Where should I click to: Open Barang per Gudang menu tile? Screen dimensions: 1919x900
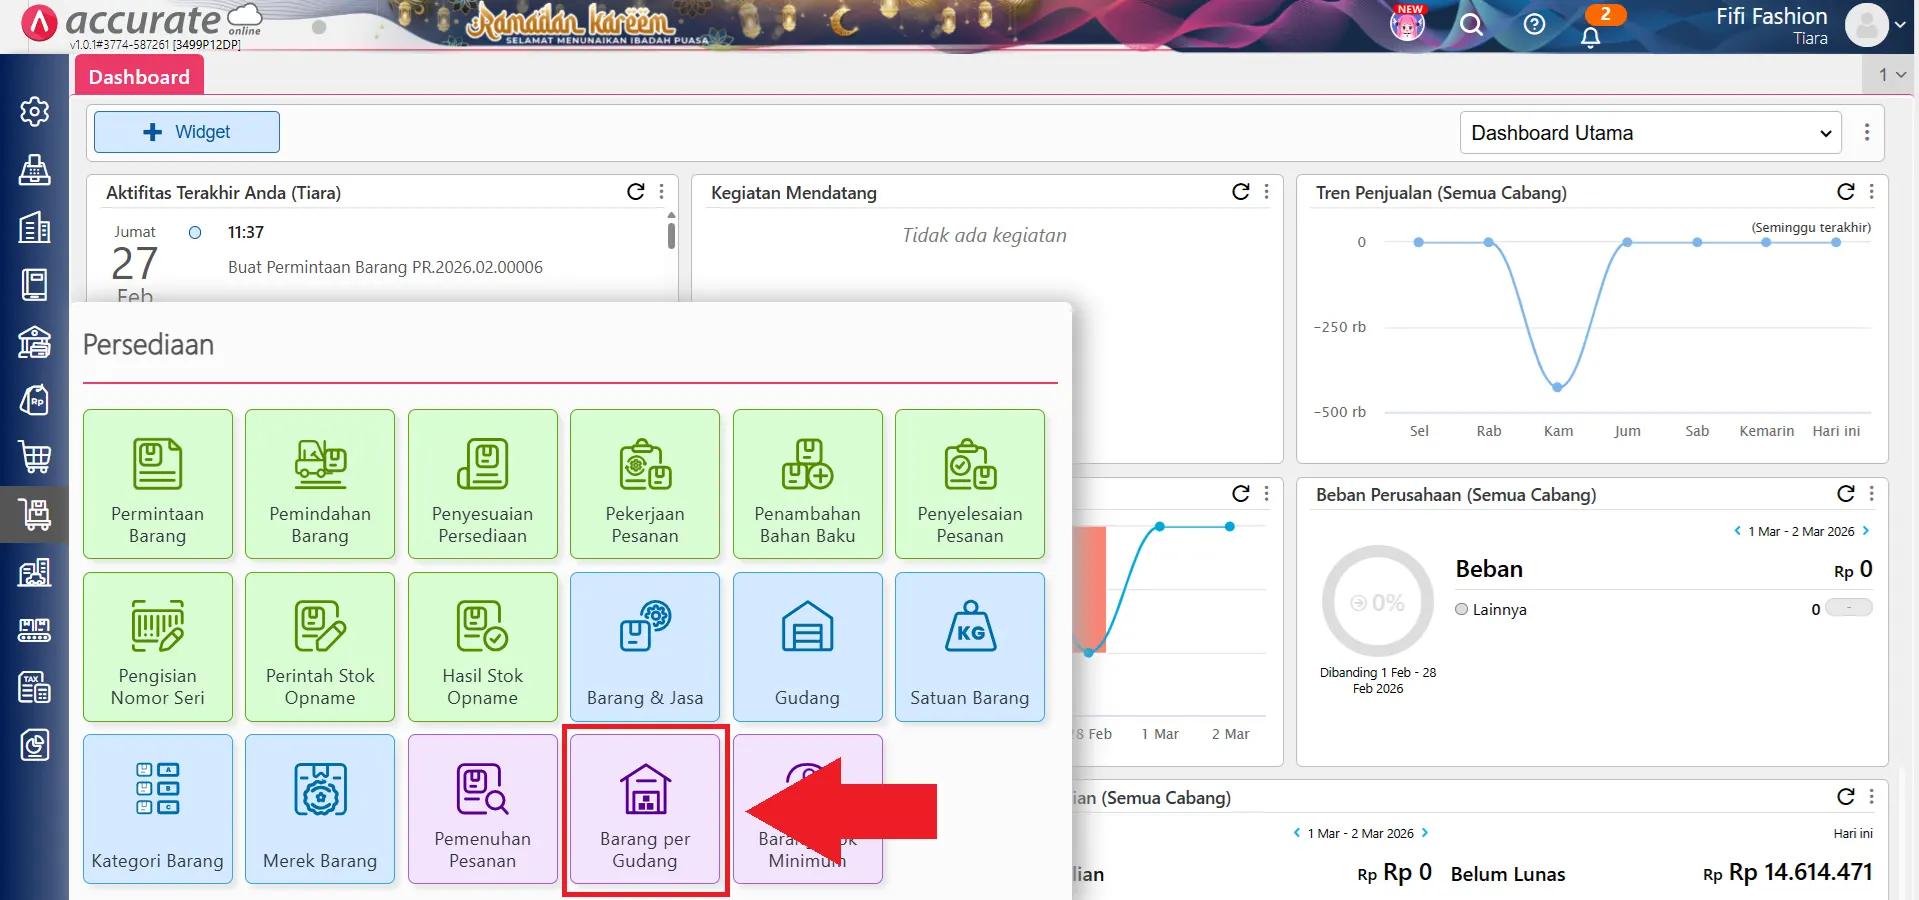(645, 809)
